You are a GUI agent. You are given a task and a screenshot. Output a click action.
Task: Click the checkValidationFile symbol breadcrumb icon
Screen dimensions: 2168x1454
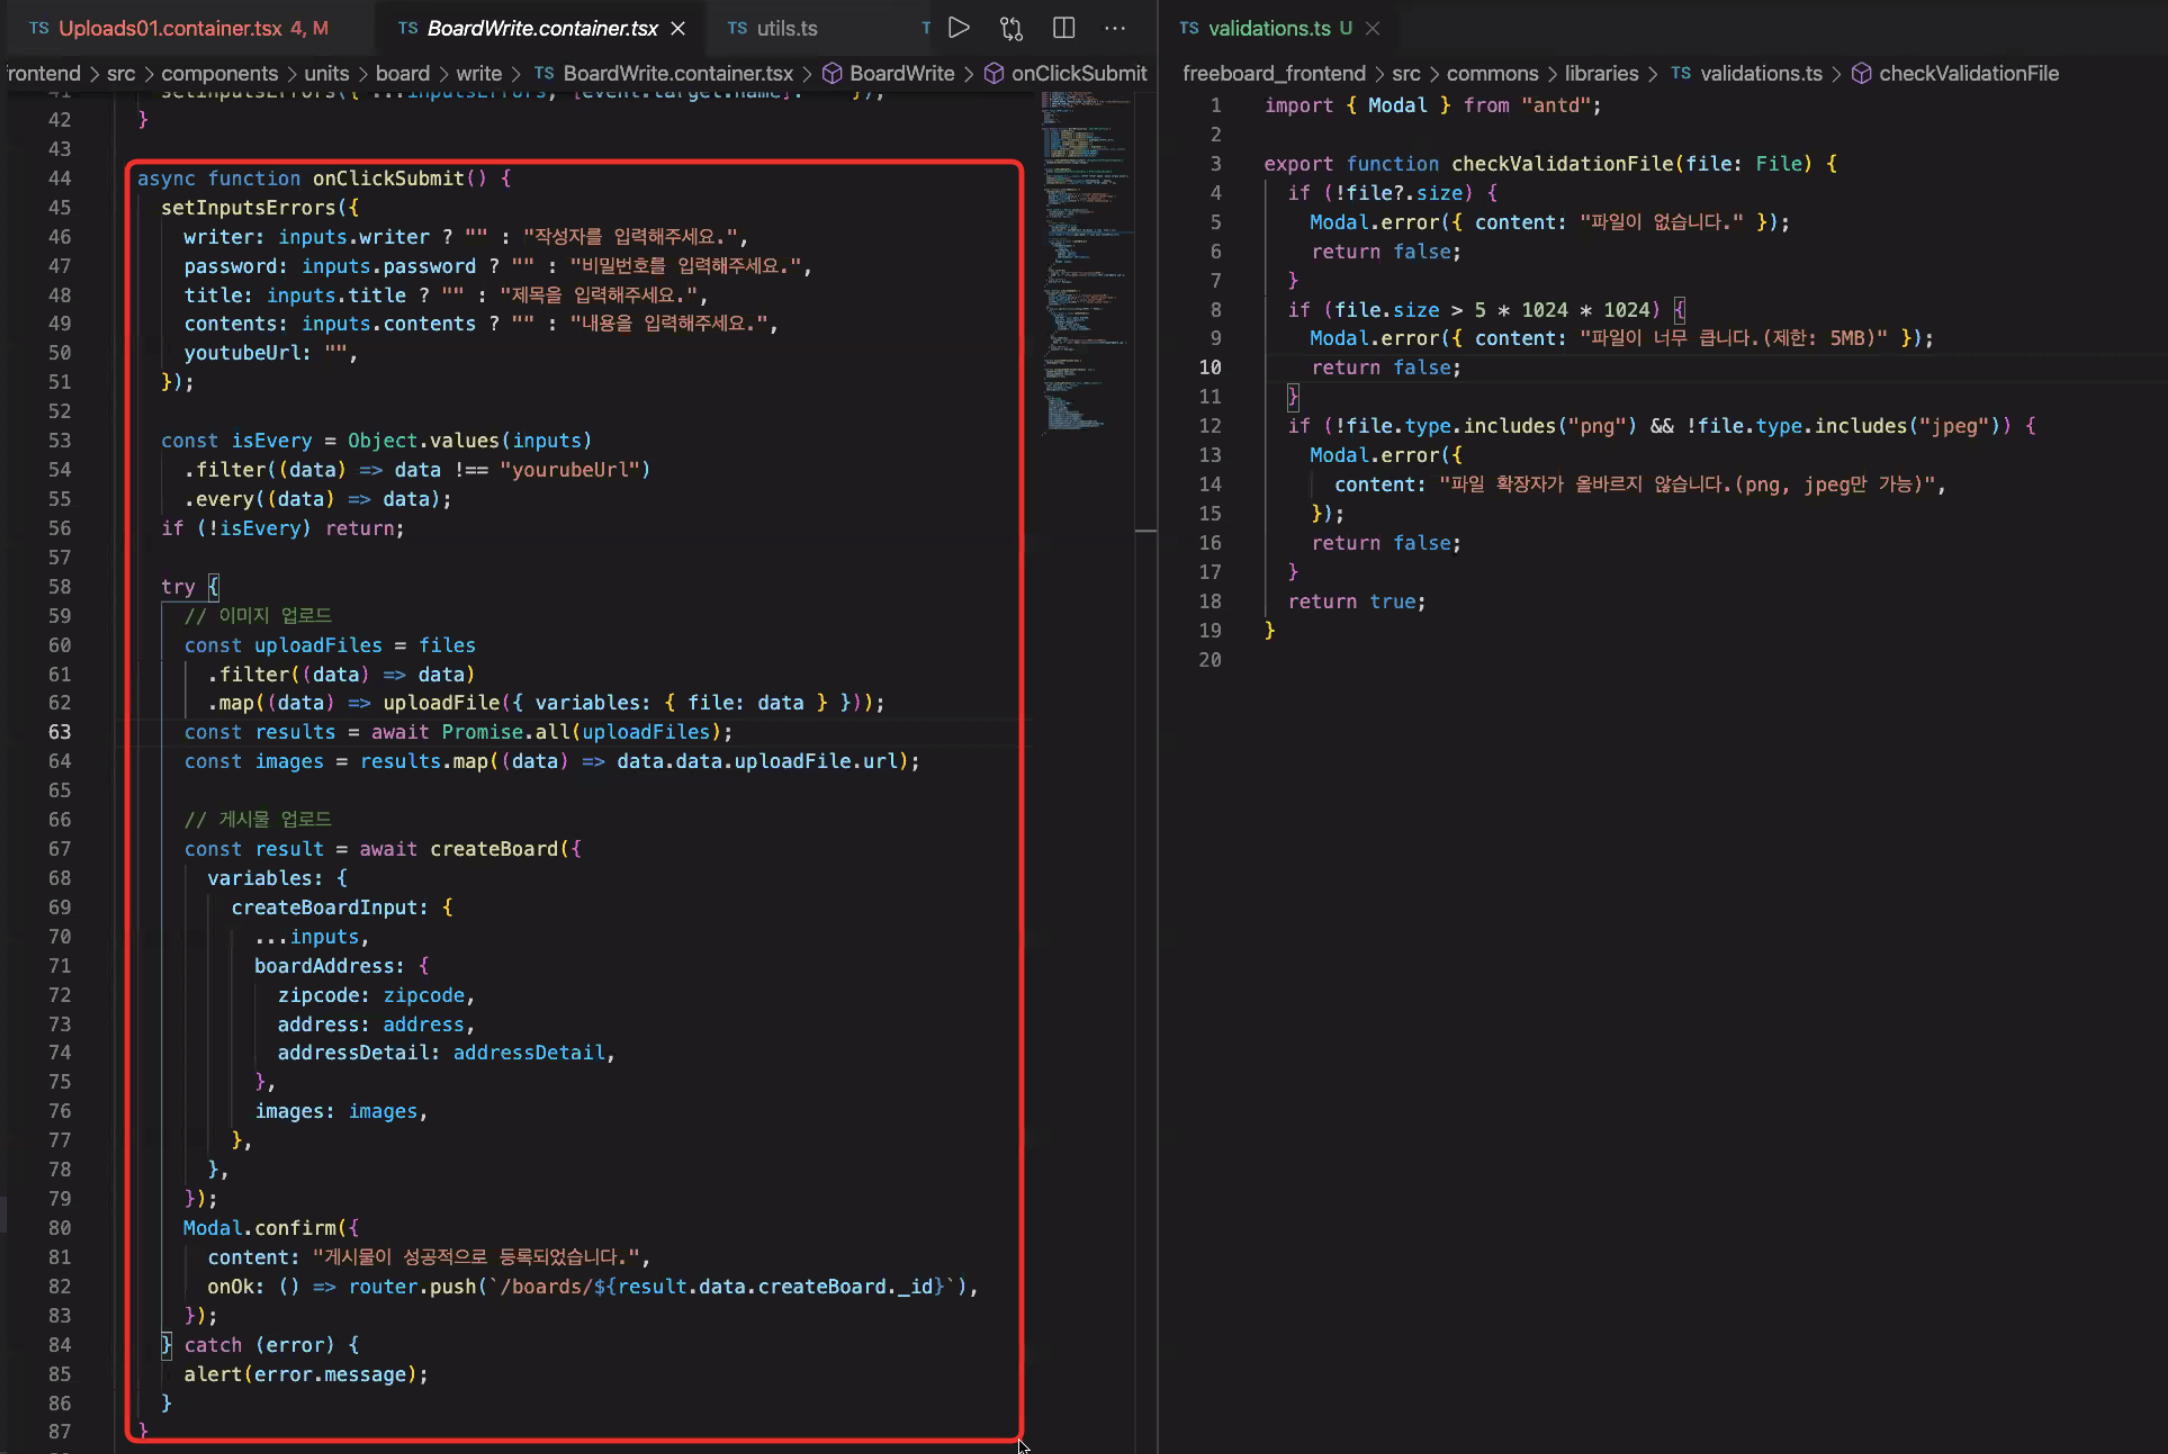coord(1861,73)
